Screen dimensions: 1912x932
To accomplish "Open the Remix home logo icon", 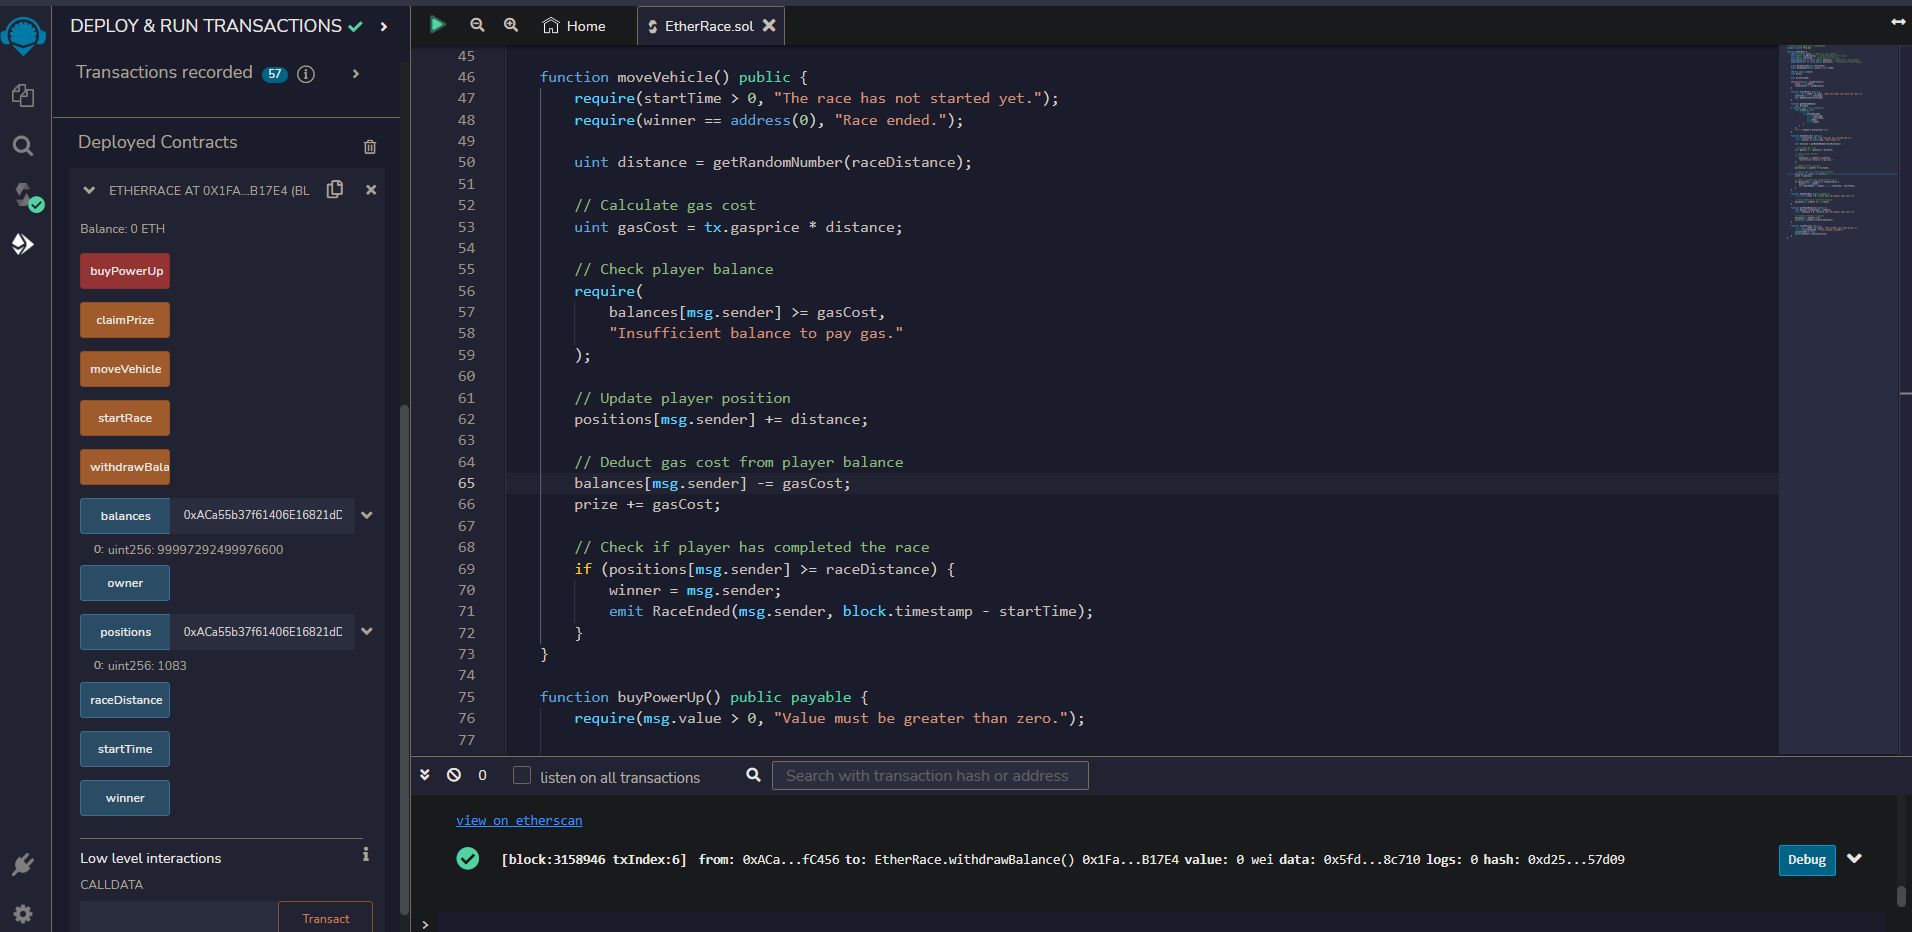I will pos(23,36).
